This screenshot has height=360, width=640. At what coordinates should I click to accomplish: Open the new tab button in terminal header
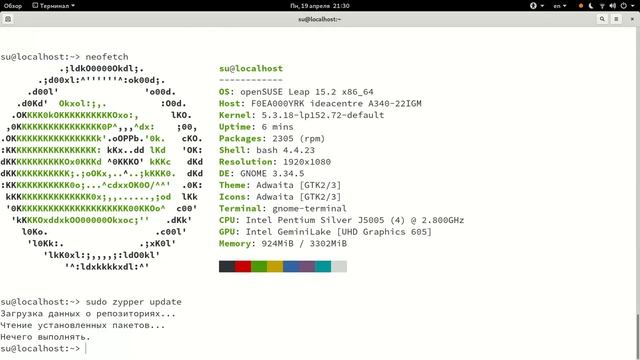pyautogui.click(x=8, y=19)
